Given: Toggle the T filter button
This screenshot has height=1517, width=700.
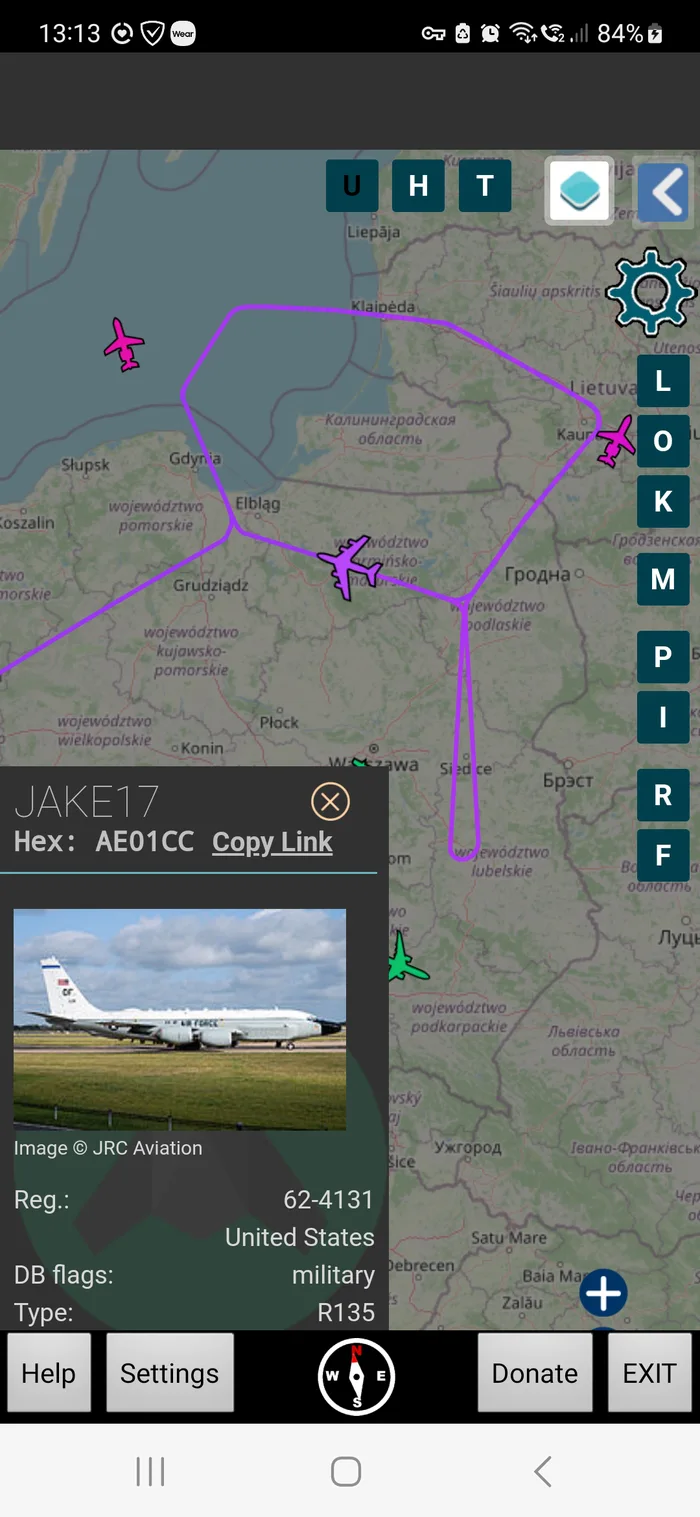Looking at the screenshot, I should [x=485, y=186].
